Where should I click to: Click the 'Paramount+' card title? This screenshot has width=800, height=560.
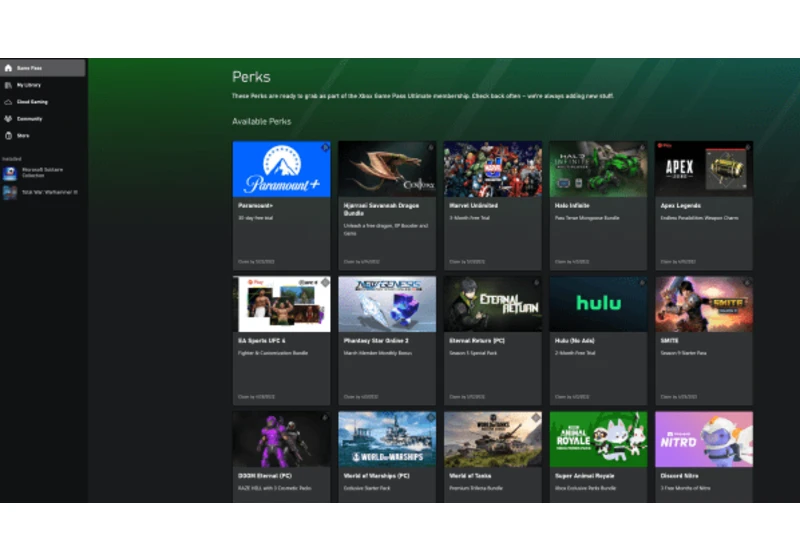coord(256,206)
